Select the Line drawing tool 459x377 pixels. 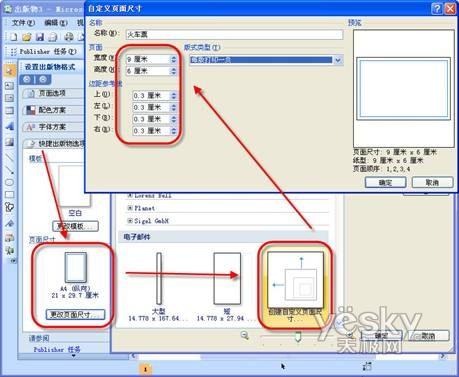[x=9, y=157]
